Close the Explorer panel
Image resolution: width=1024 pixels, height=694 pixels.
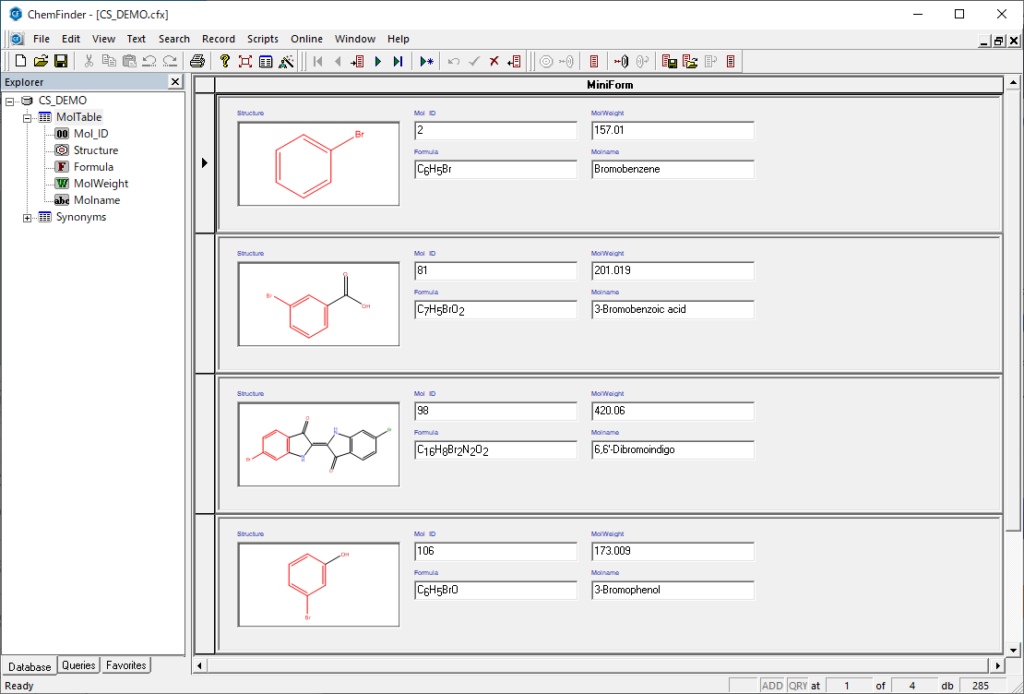pos(175,82)
